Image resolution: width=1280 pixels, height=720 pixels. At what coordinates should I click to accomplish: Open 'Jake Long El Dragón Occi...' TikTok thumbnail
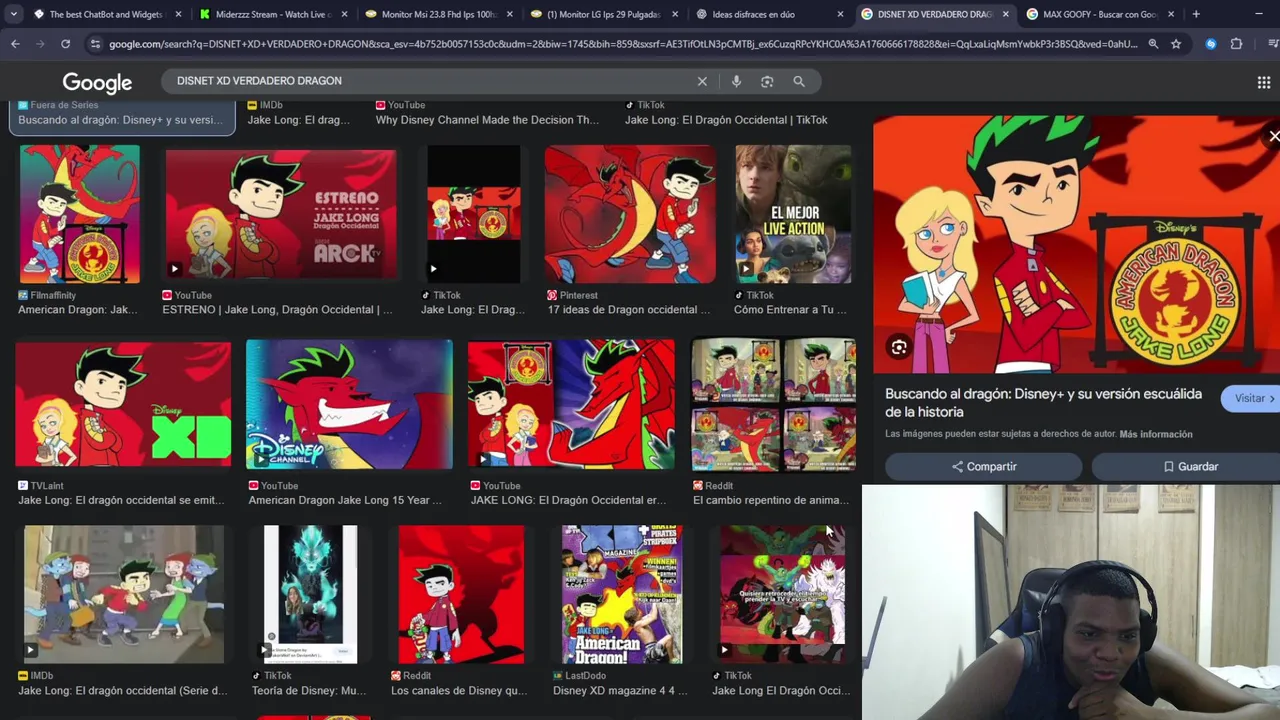click(783, 594)
